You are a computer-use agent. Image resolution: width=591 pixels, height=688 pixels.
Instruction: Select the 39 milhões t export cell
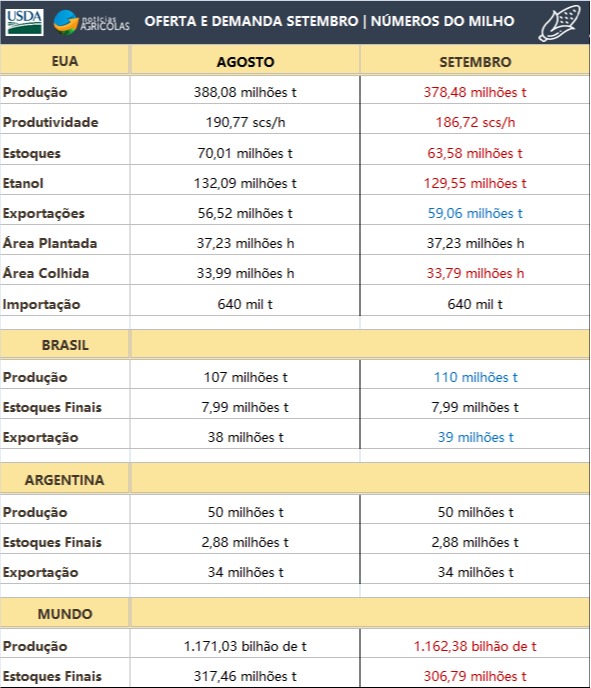tap(475, 437)
